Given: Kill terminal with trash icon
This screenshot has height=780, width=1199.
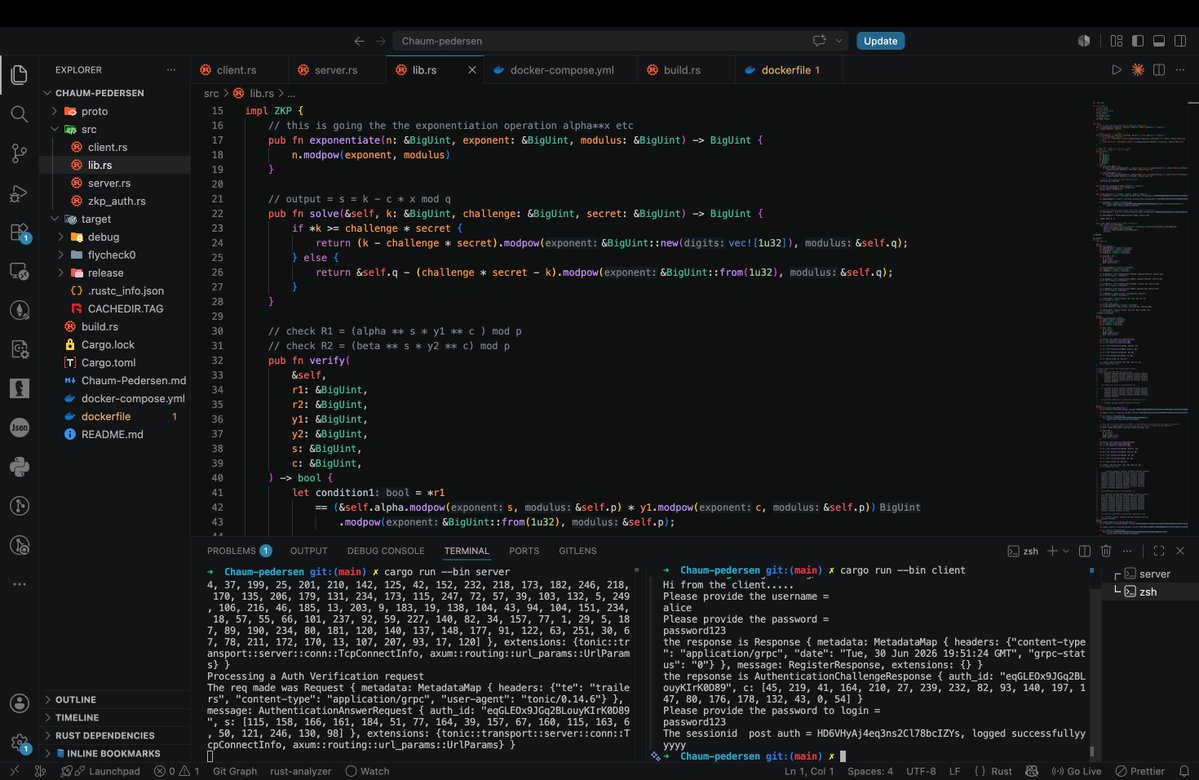Looking at the screenshot, I should (1106, 551).
